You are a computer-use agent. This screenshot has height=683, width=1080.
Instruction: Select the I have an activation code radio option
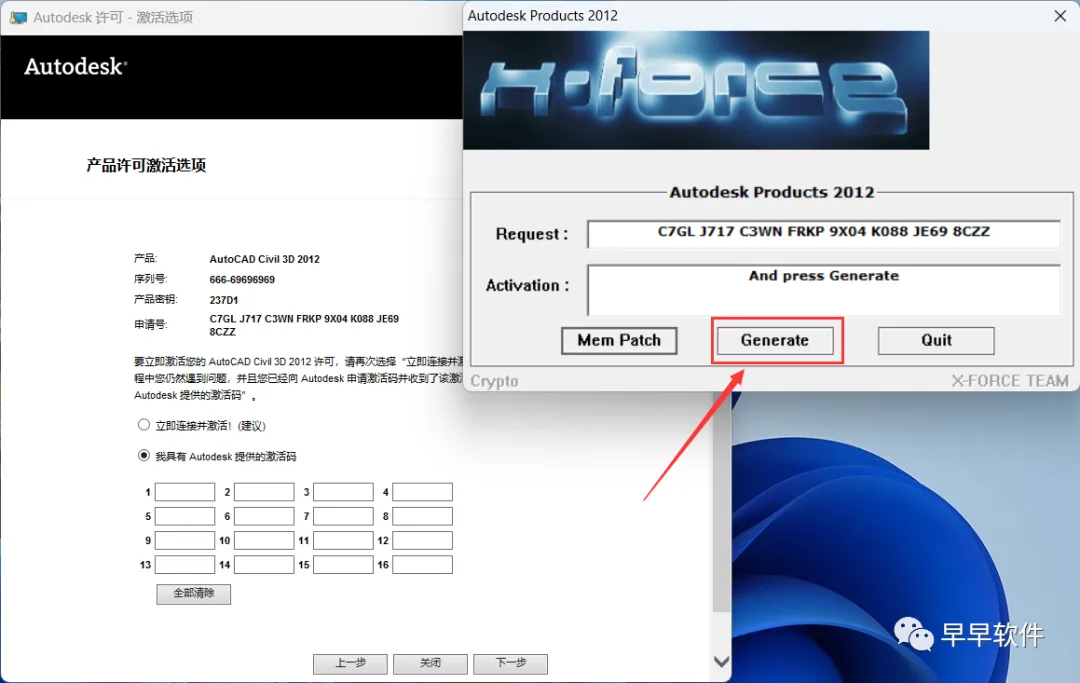click(143, 455)
